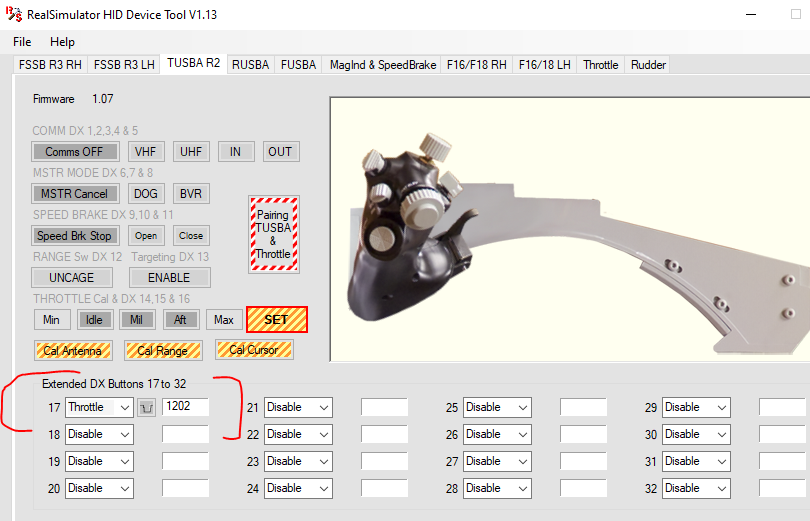The width and height of the screenshot is (810, 521).
Task: Open the button 29 Disable dropdown
Action: 696,407
